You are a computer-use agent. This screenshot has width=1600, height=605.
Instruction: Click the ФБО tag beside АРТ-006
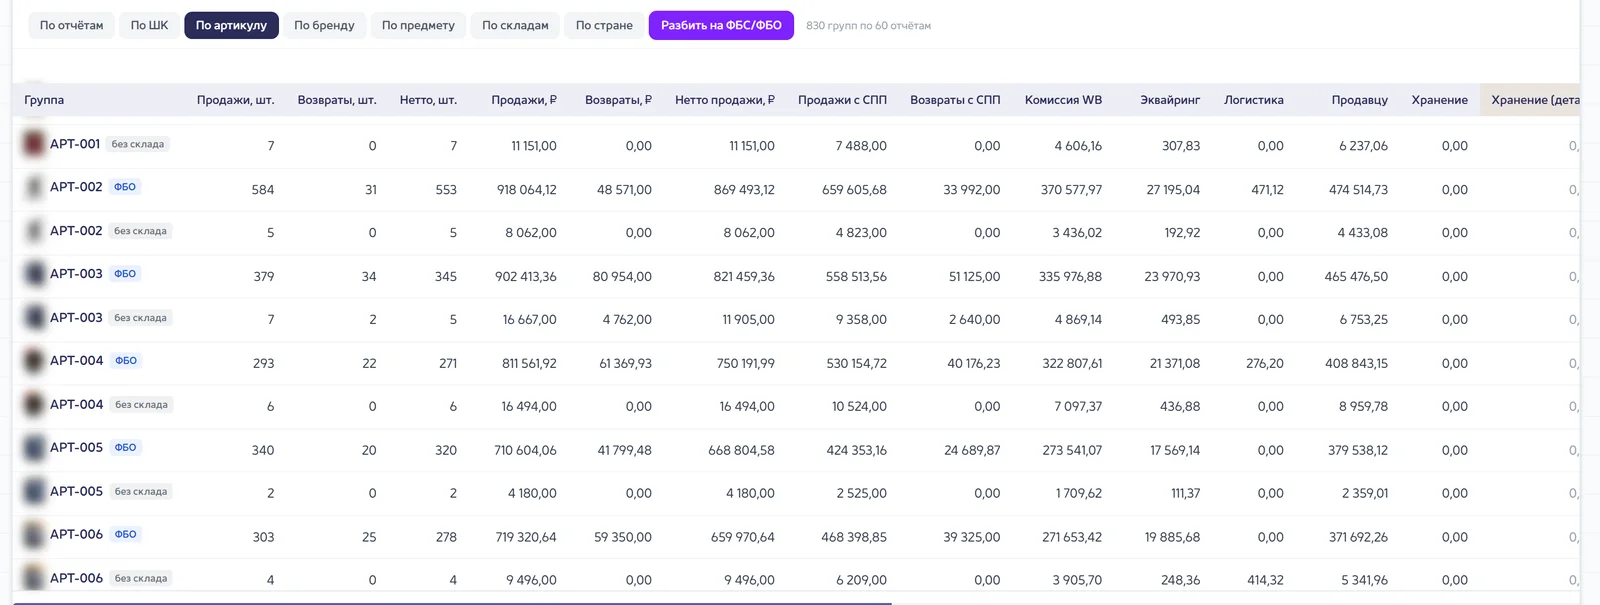(125, 535)
